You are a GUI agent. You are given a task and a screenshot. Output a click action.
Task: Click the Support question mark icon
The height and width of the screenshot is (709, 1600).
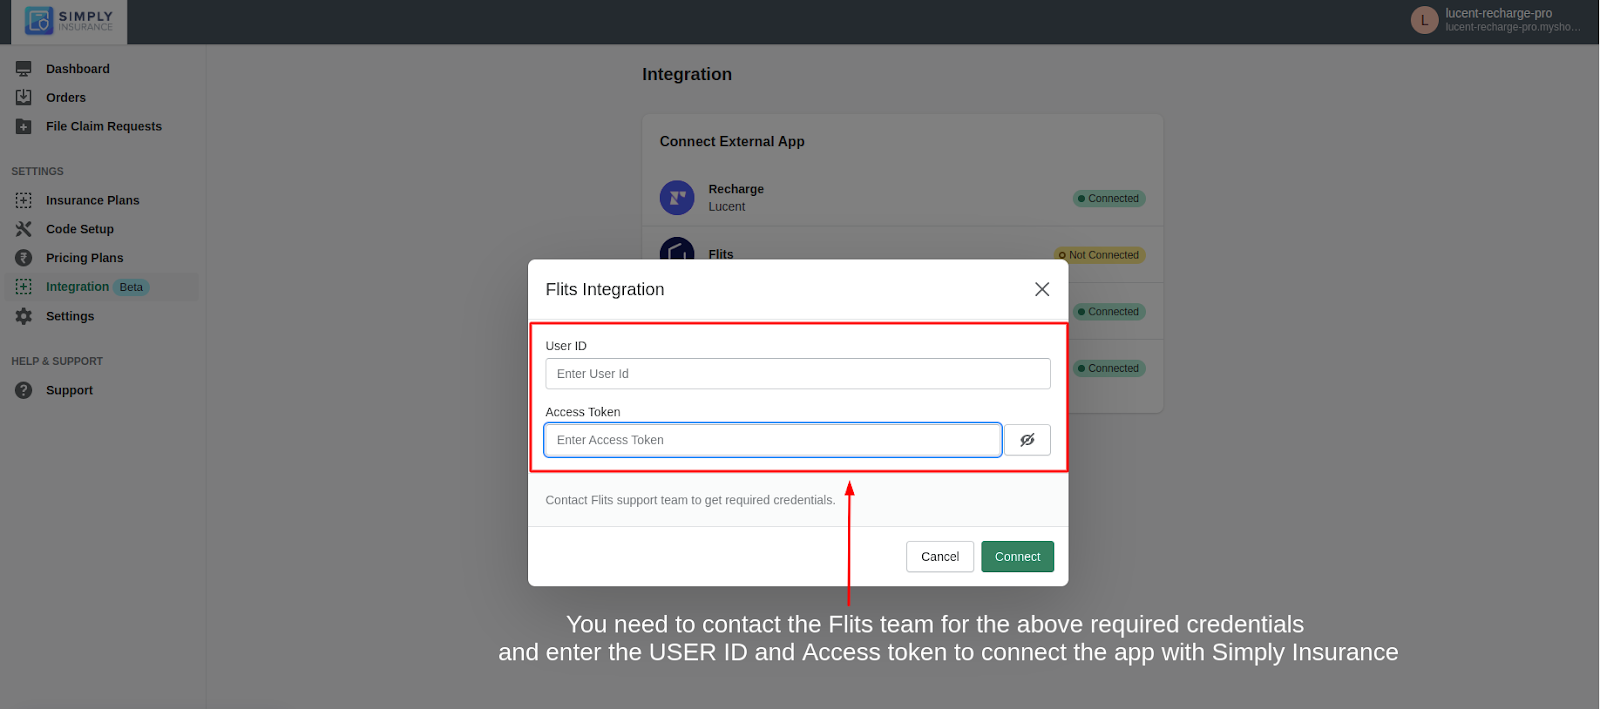point(24,390)
